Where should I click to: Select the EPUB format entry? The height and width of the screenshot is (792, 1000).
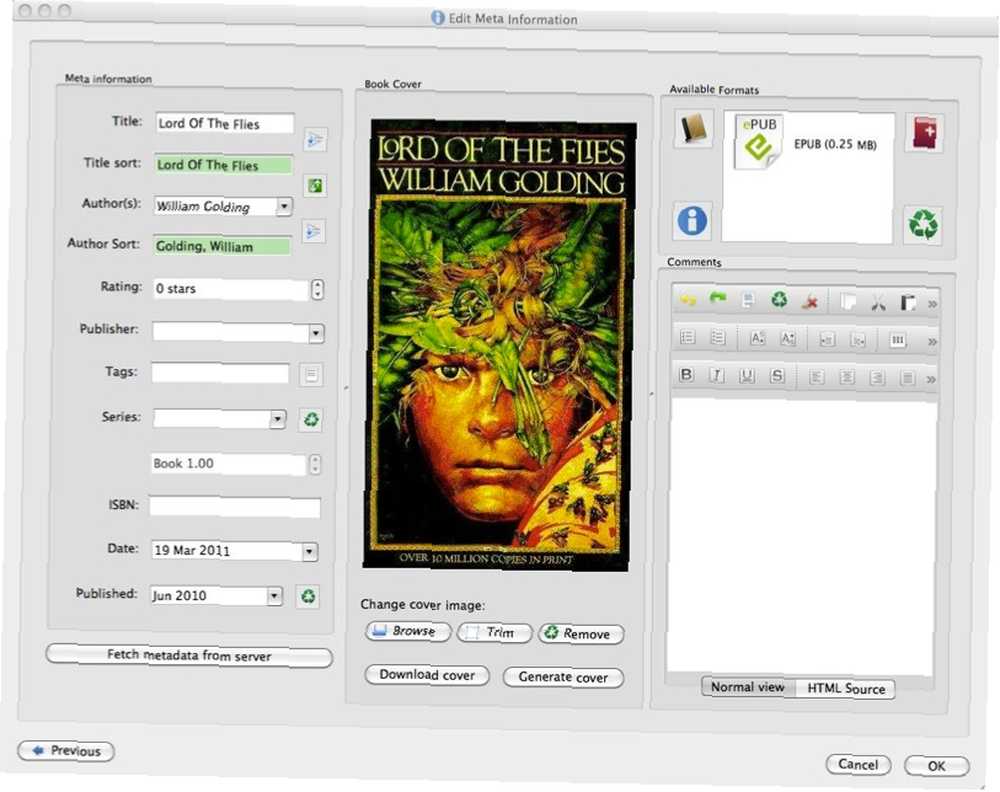tap(807, 143)
